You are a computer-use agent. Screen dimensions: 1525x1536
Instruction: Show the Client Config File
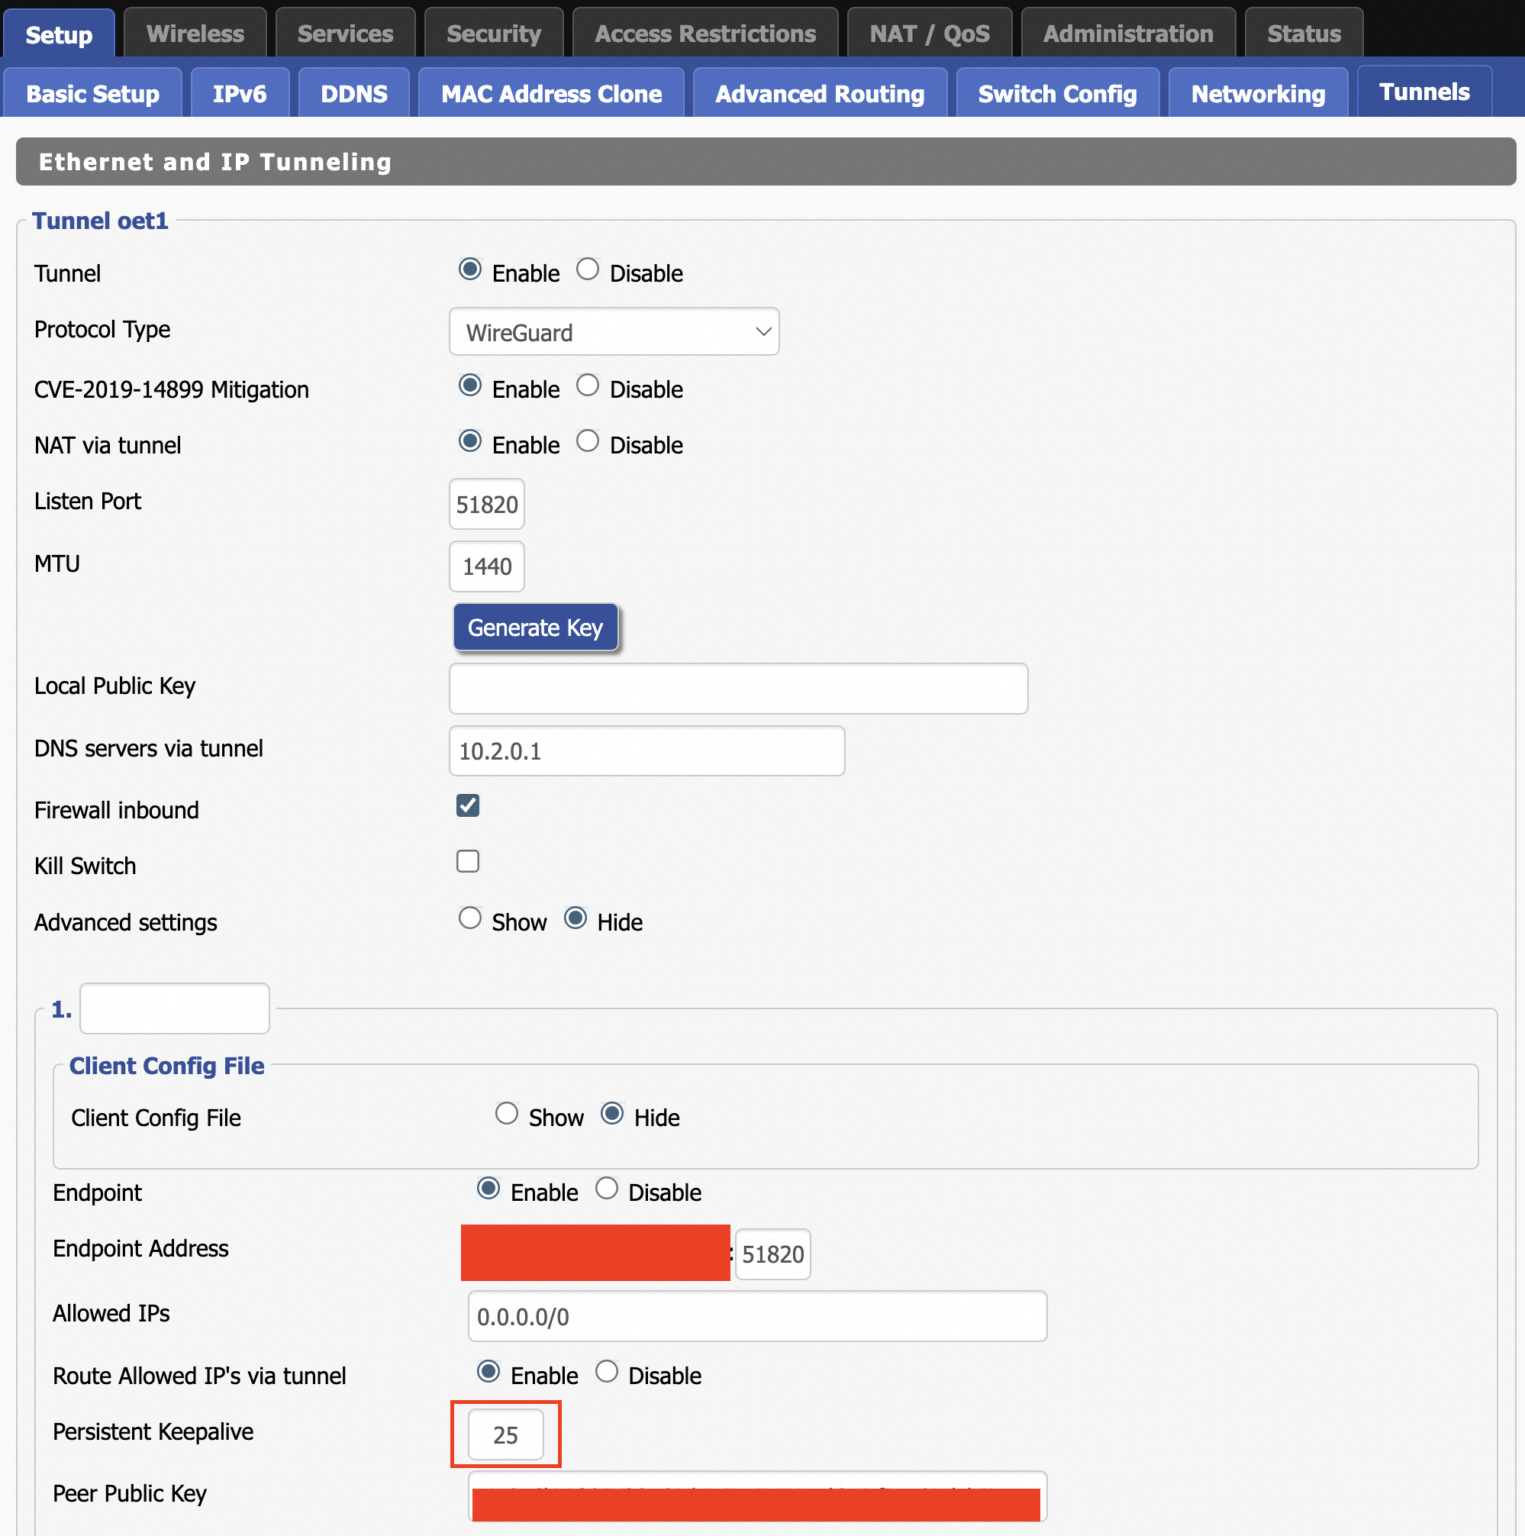point(507,1114)
